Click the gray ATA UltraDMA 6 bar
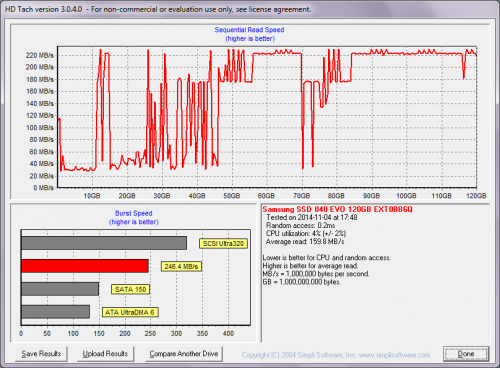The image size is (500, 368). [x=56, y=312]
